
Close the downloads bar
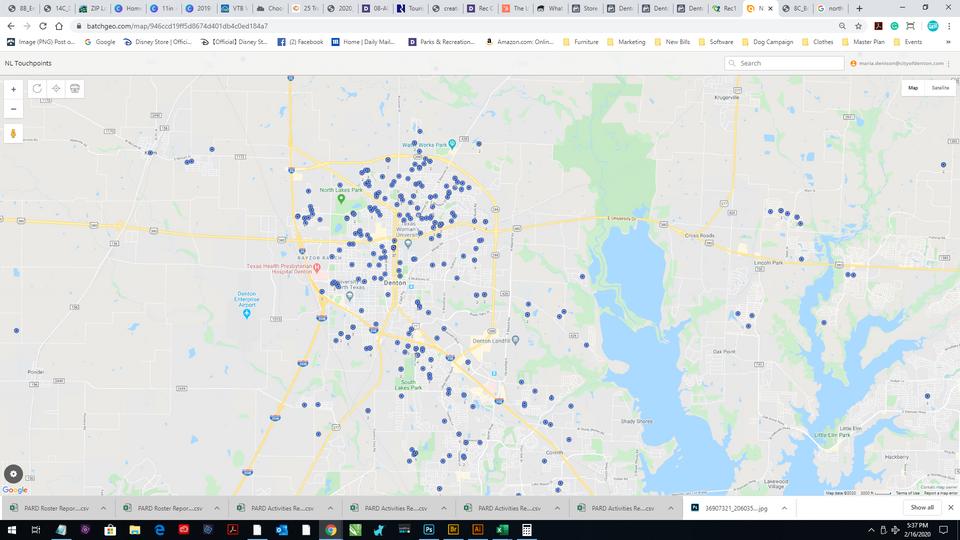(x=951, y=508)
